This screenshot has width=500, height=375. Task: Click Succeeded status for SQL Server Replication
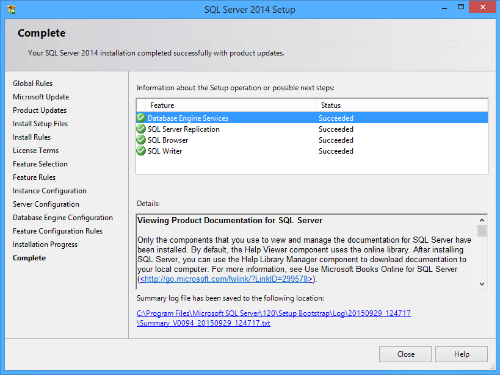coord(336,129)
